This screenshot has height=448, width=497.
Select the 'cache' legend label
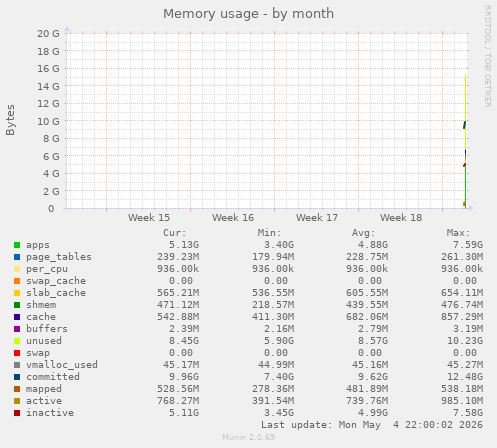pos(41,317)
